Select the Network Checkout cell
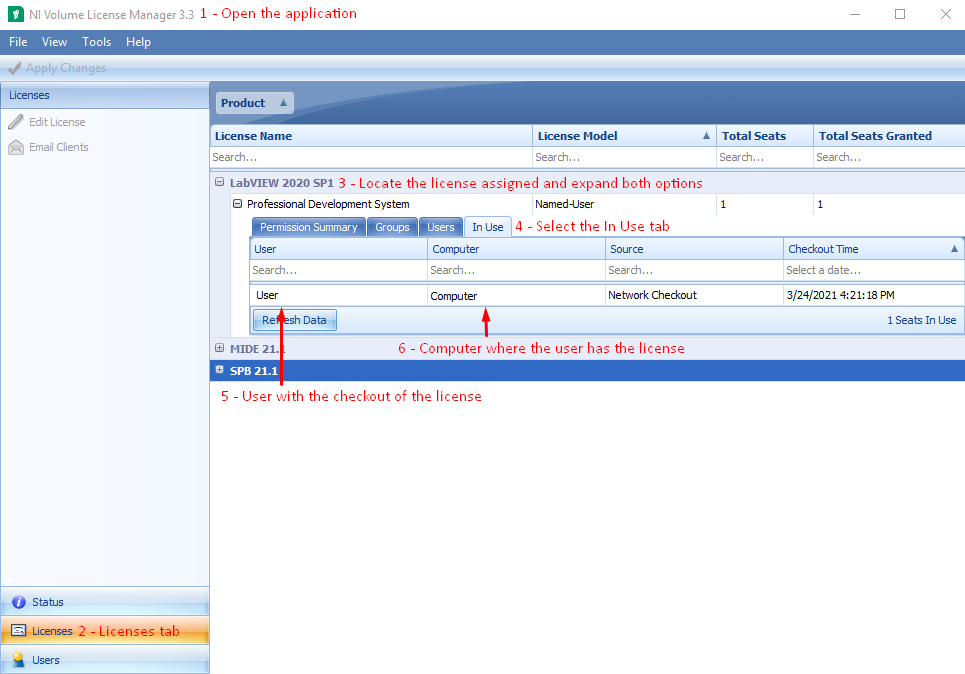 click(694, 295)
